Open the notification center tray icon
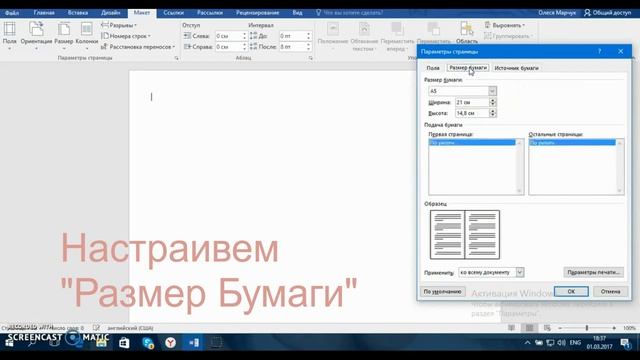640x360 pixels. (625, 343)
